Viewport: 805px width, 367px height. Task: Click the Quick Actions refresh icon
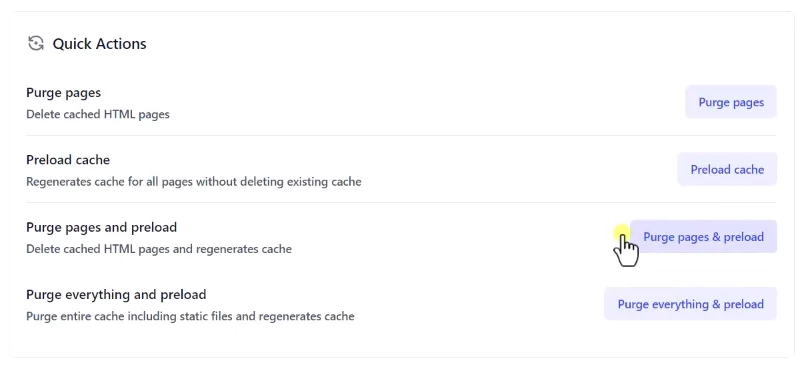35,44
